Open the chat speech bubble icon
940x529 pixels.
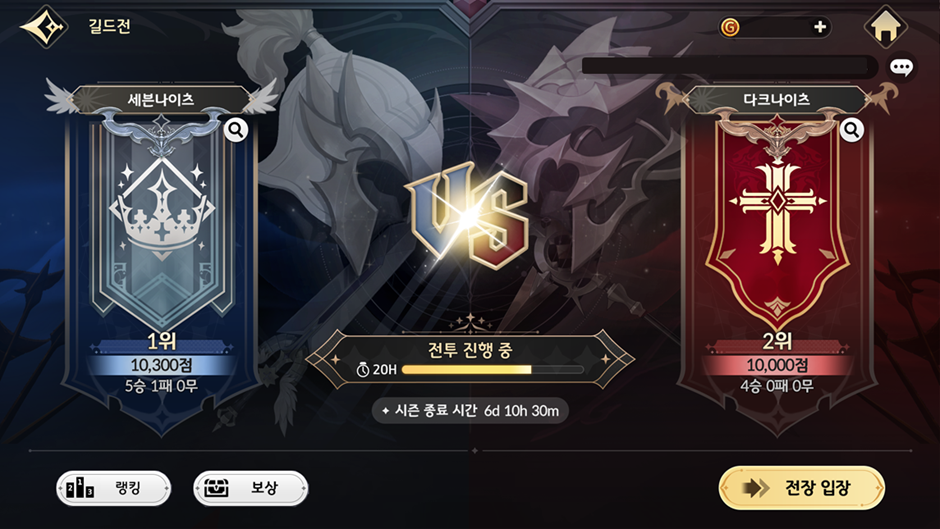click(x=901, y=67)
